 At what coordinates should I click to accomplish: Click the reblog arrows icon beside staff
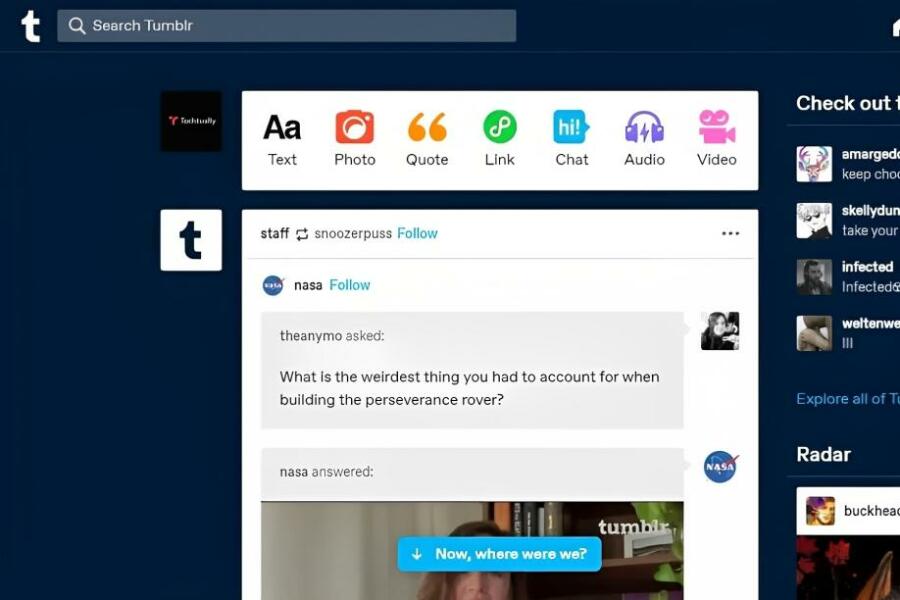302,234
